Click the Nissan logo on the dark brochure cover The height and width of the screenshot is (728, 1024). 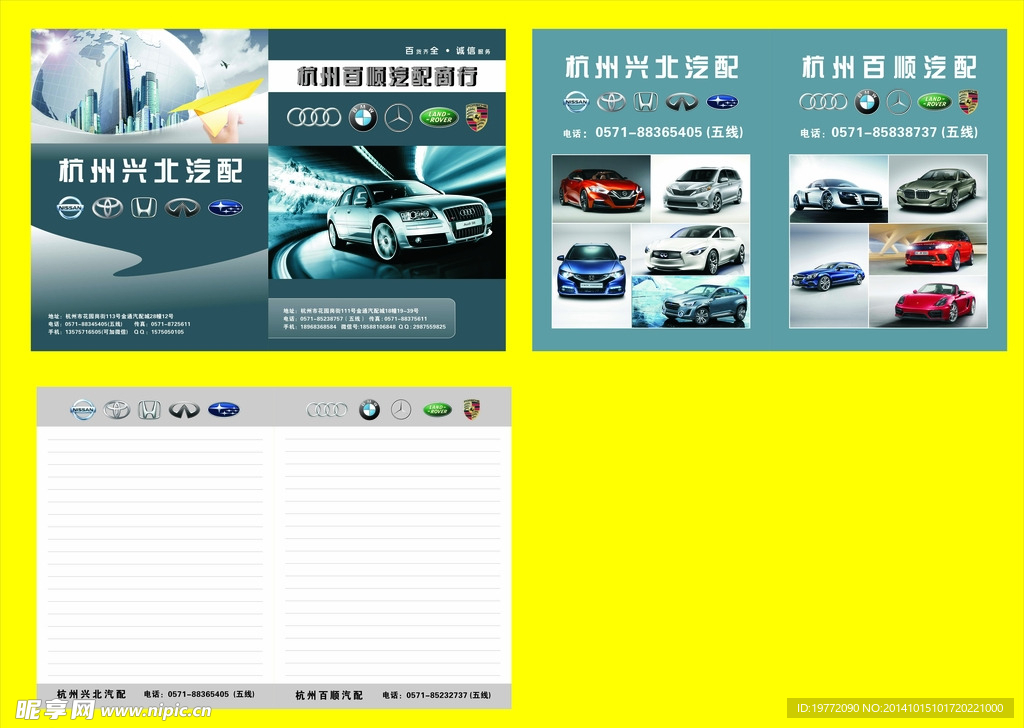tap(70, 208)
